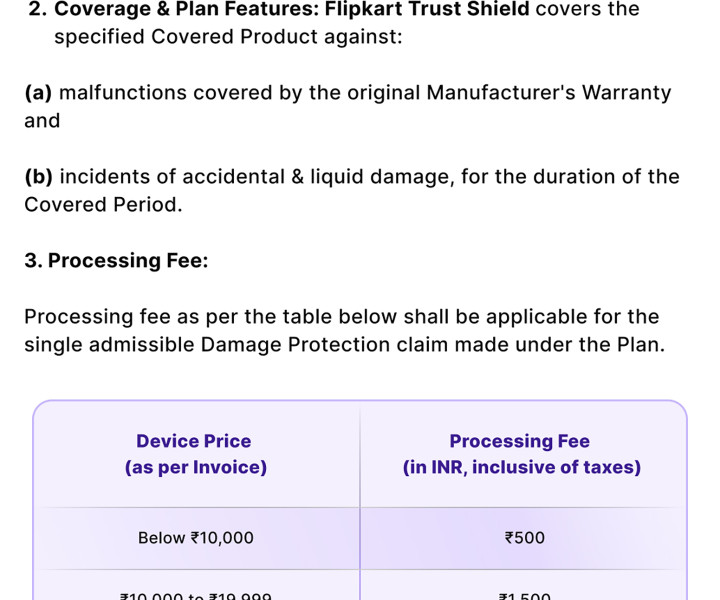The width and height of the screenshot is (720, 600).
Task: Click the "Manufacturer's Warranty" text
Action: click(549, 93)
